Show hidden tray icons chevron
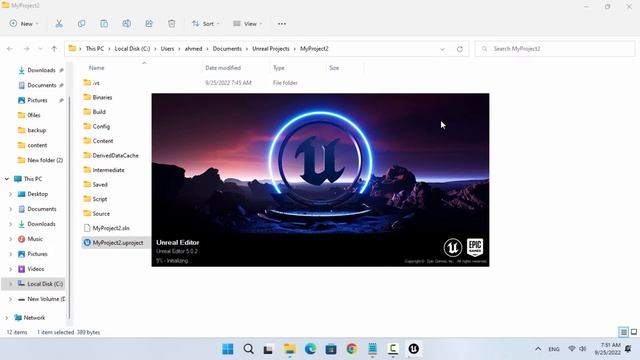The image size is (640, 360). [538, 349]
